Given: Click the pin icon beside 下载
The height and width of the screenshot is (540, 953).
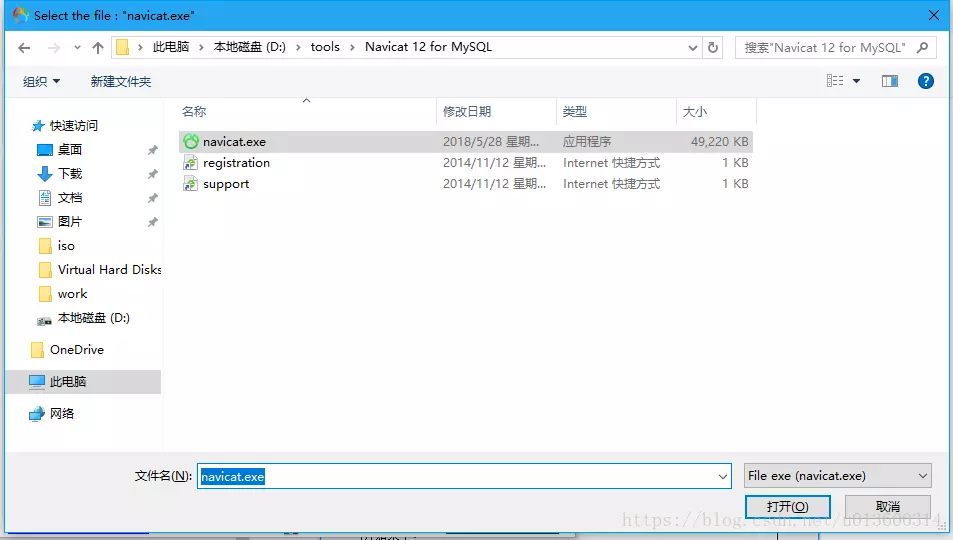Looking at the screenshot, I should [153, 174].
